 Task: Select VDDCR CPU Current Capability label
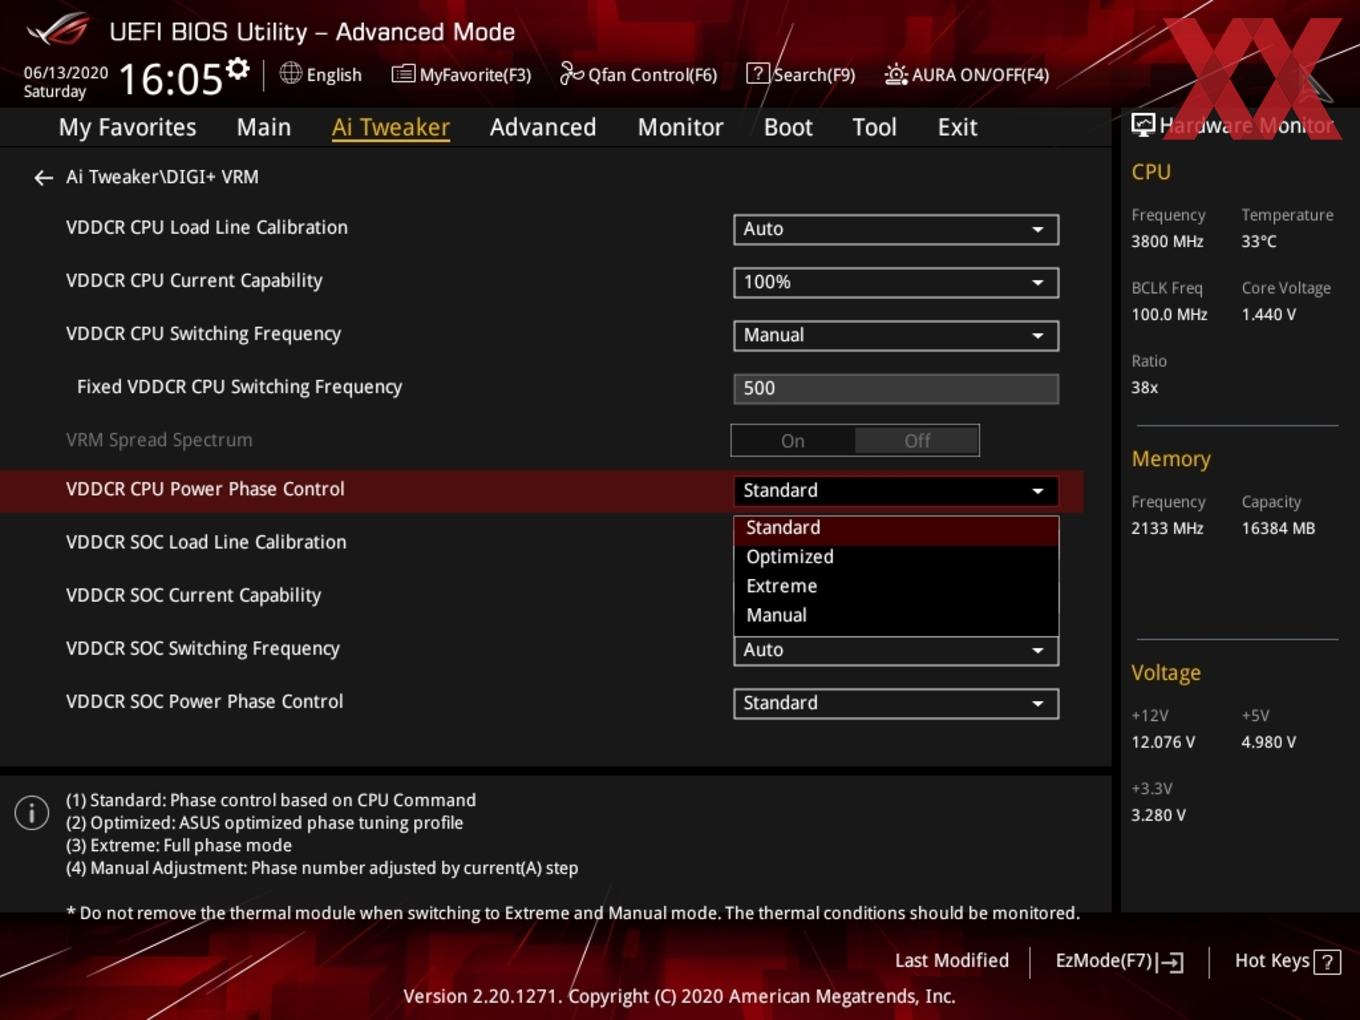(194, 281)
